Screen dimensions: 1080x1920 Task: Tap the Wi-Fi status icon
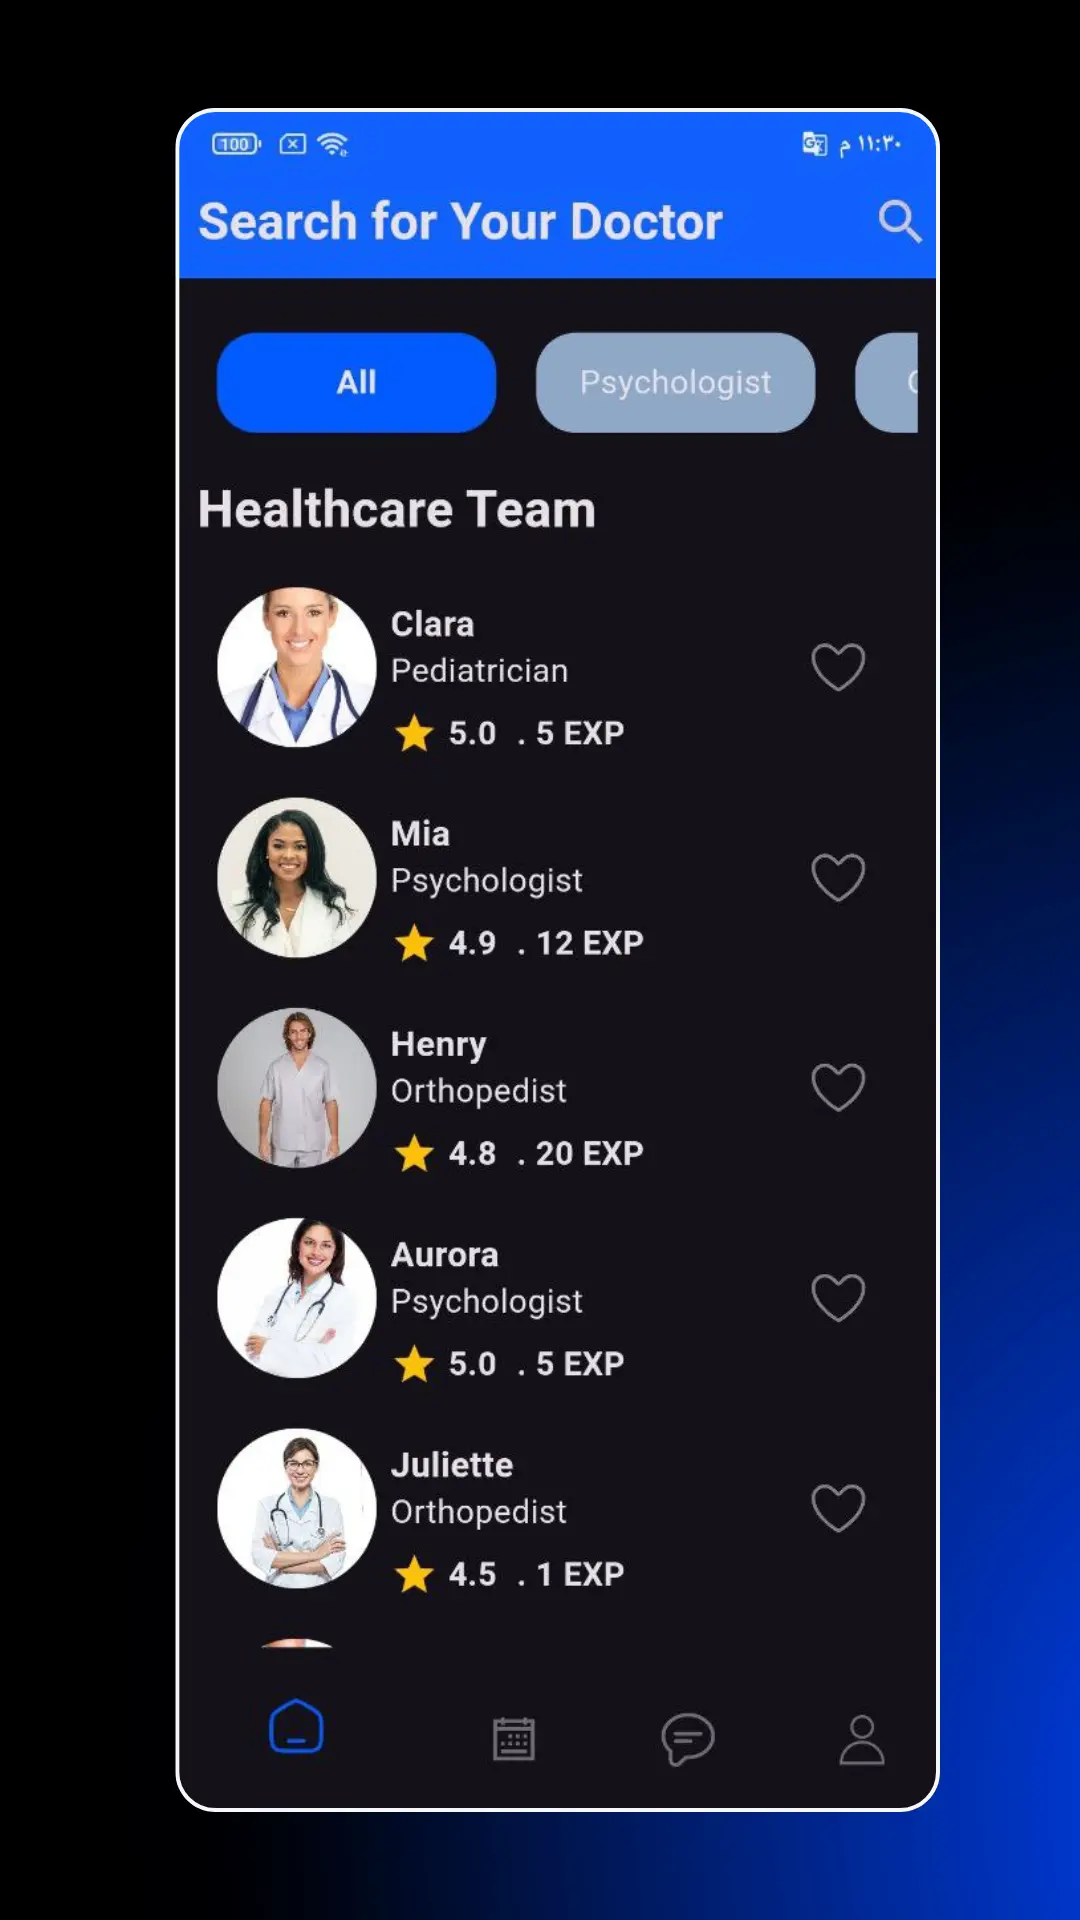(332, 144)
